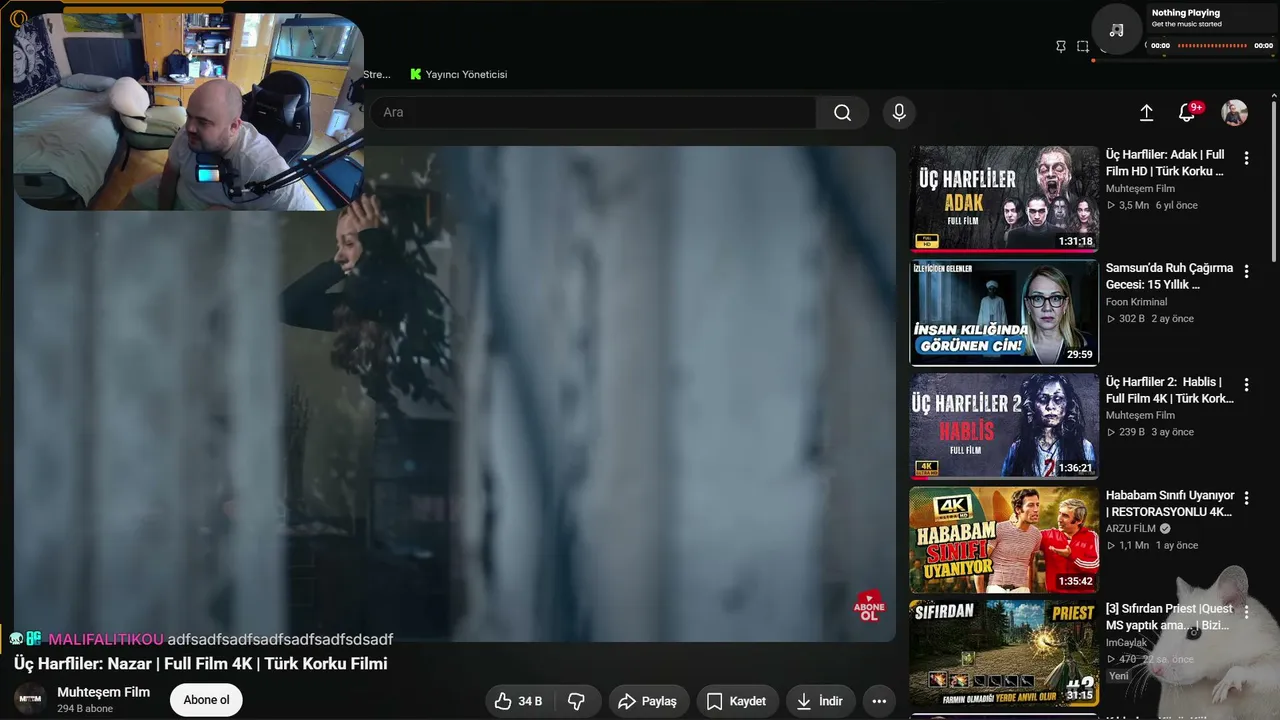Open options for Üç Harfliler 2: Hablis video
The image size is (1280, 720).
[1246, 385]
